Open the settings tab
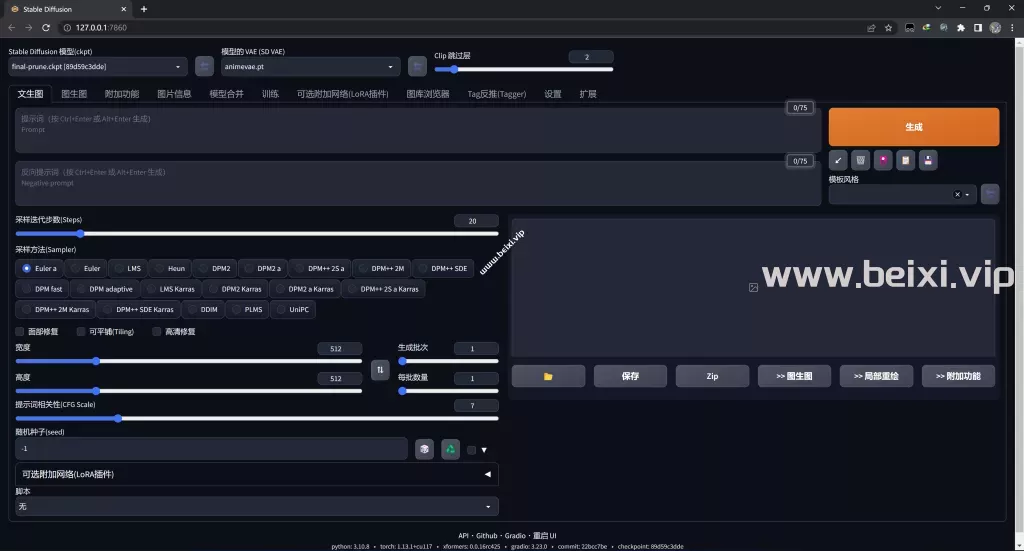 pyautogui.click(x=553, y=94)
